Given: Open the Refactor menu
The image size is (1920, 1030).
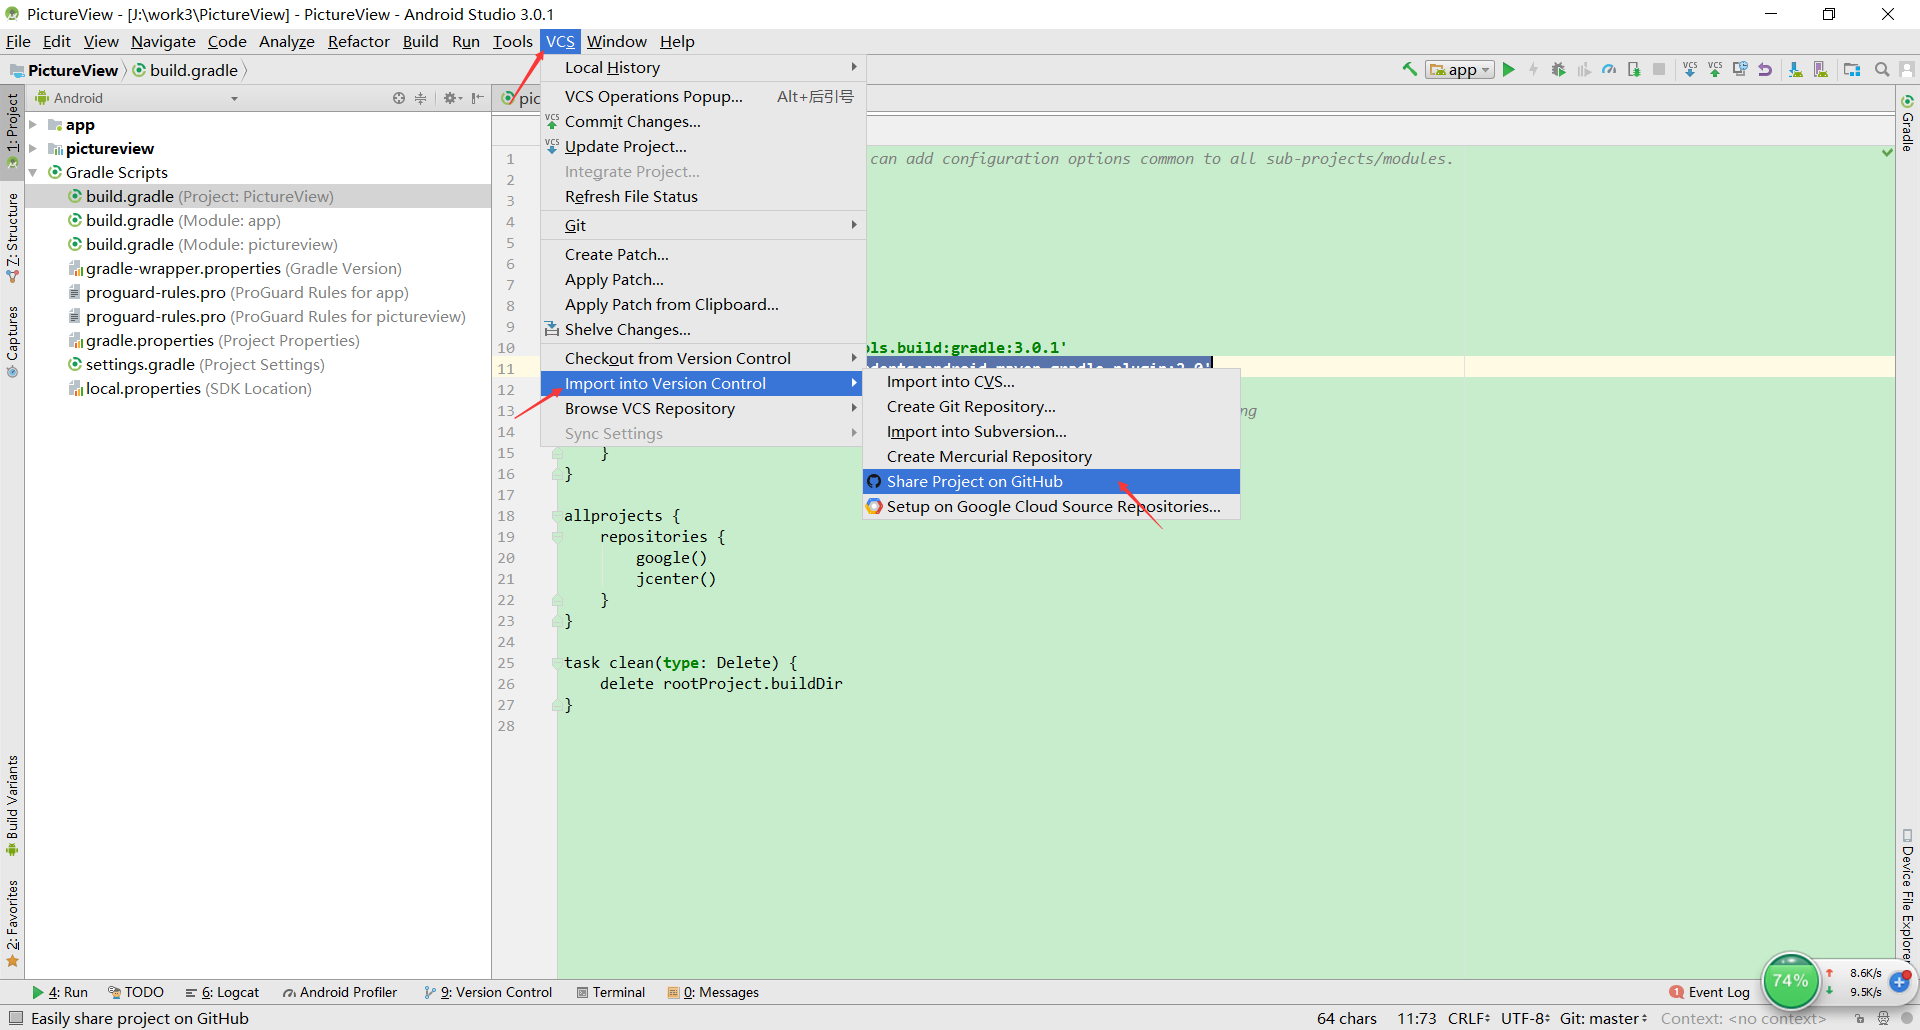Looking at the screenshot, I should [358, 41].
